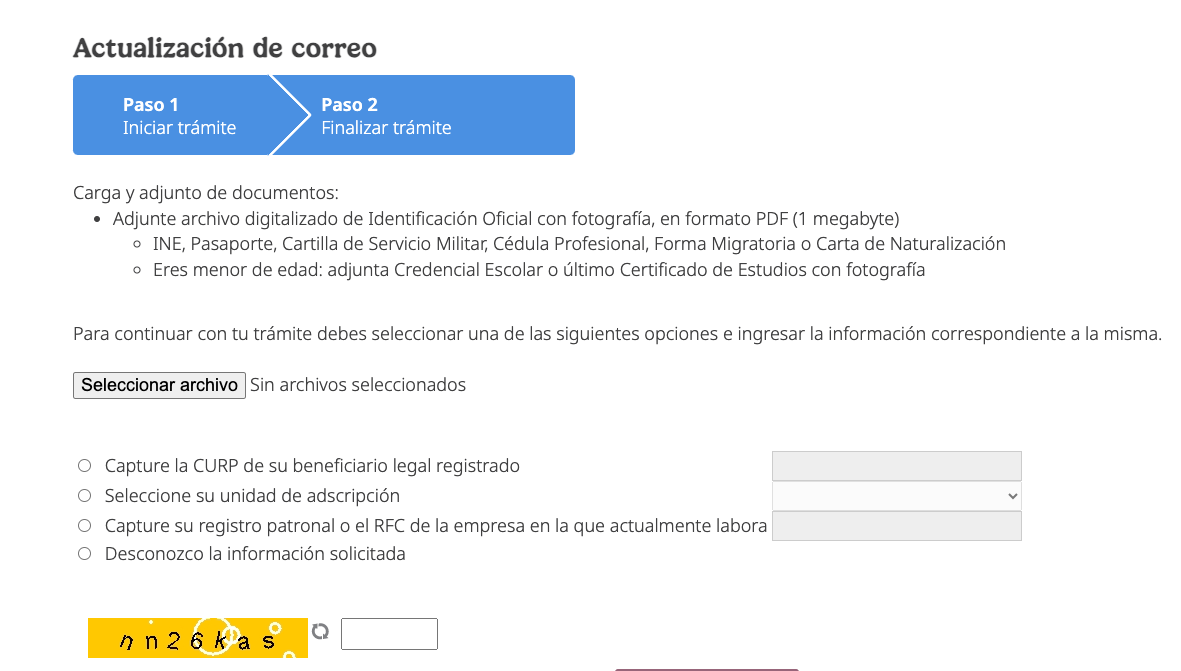Screen dimensions: 1181x671
Task: Go to Paso 1 Iniciar trámite step
Action: click(179, 116)
